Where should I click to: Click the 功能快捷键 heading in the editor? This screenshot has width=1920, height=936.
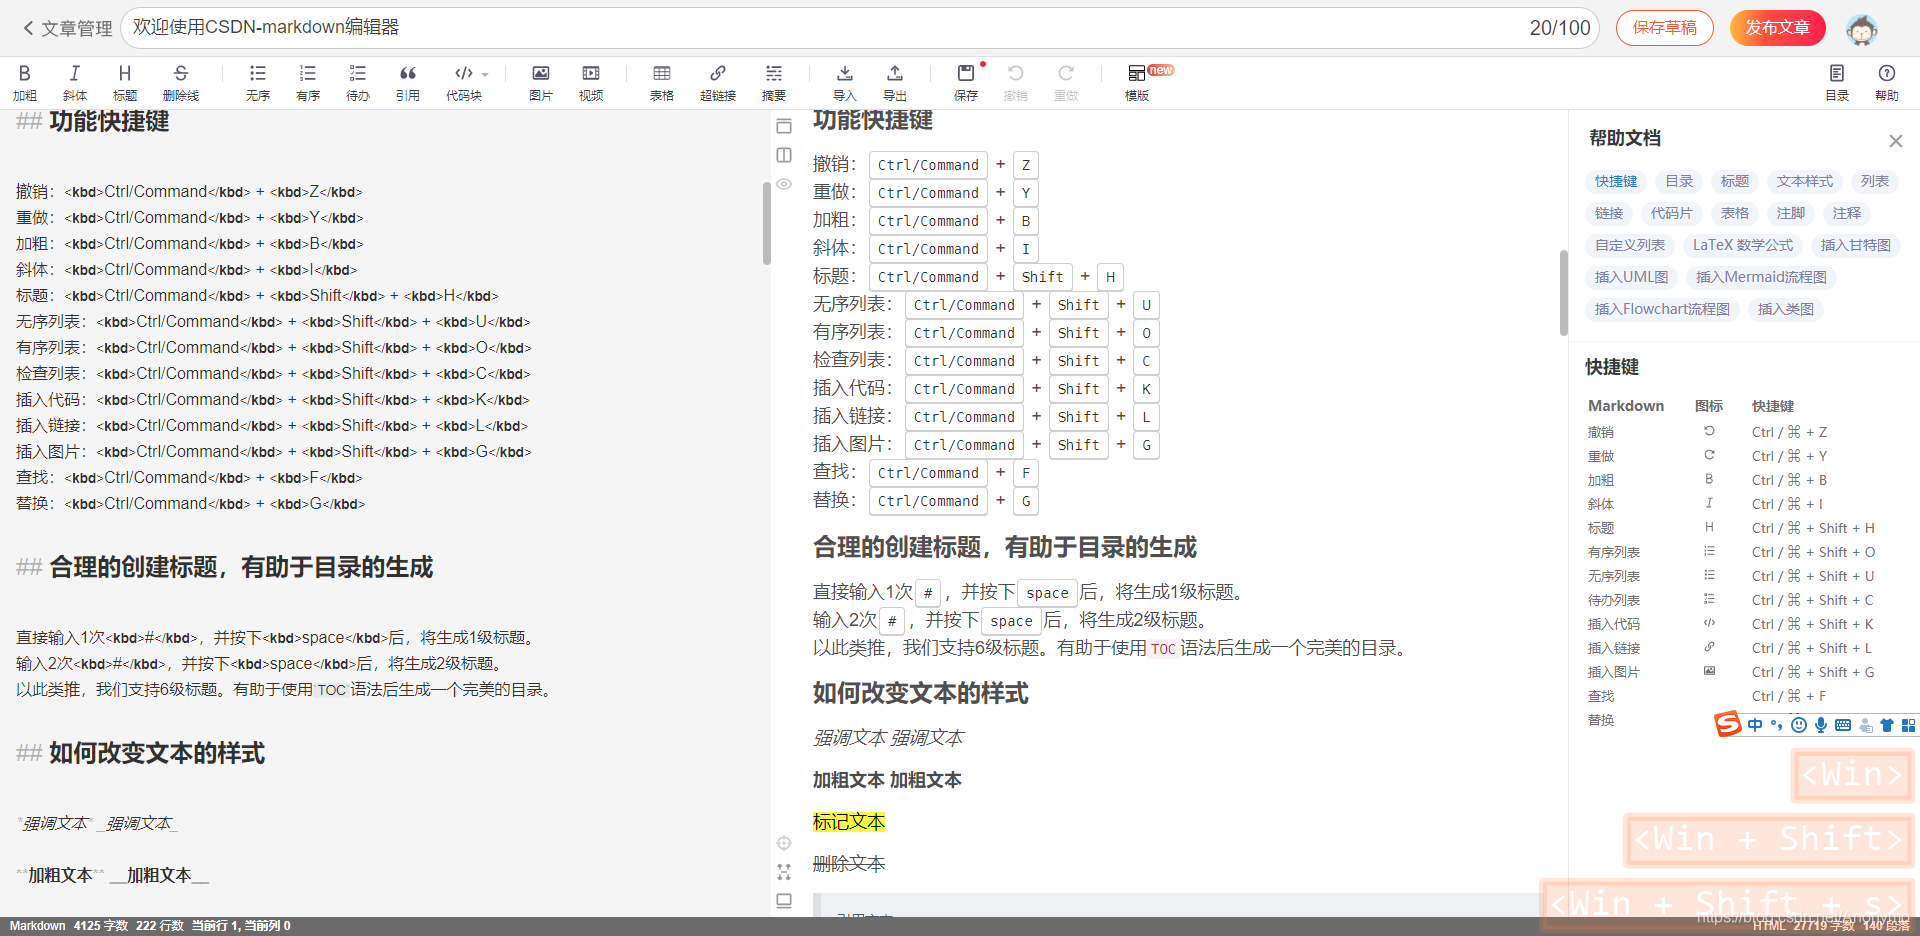(x=109, y=121)
